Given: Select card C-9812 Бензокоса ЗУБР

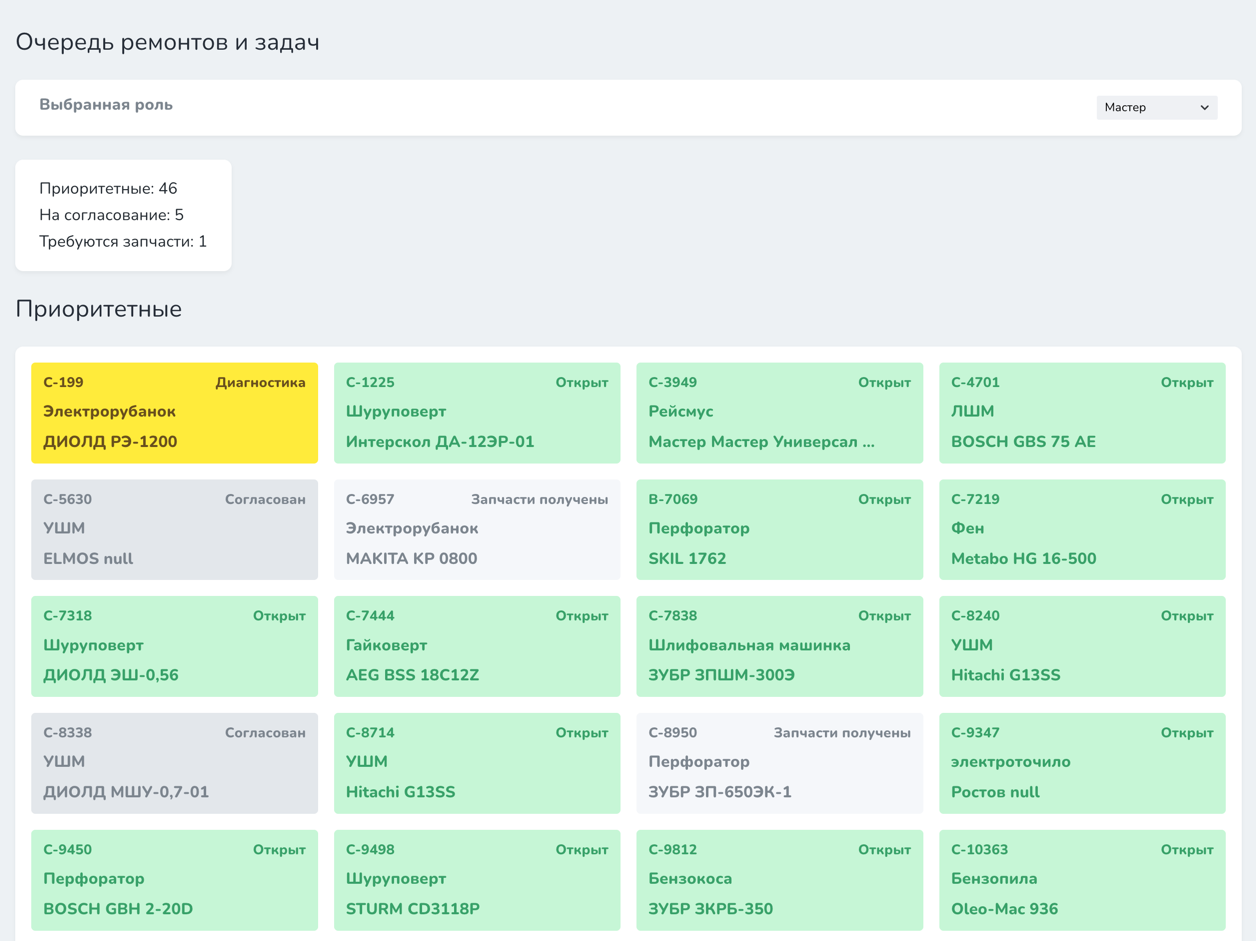Looking at the screenshot, I should click(779, 880).
